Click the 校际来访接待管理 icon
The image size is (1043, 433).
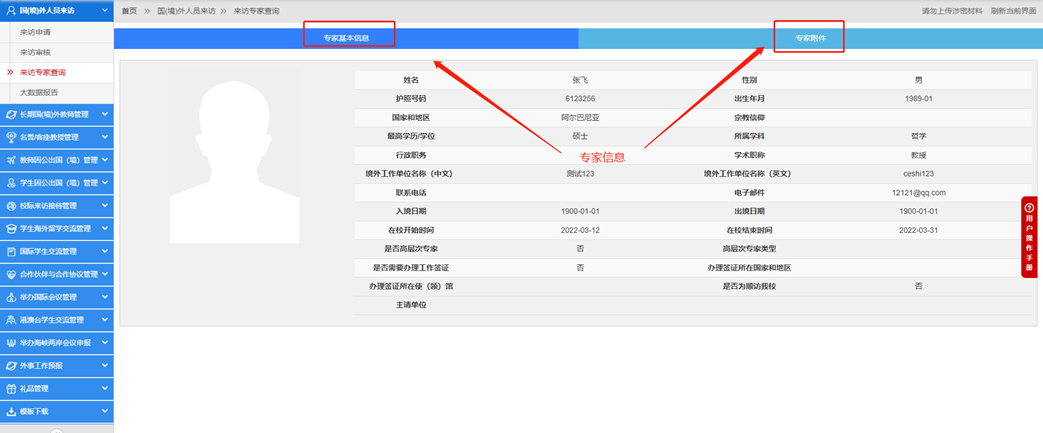click(x=10, y=206)
